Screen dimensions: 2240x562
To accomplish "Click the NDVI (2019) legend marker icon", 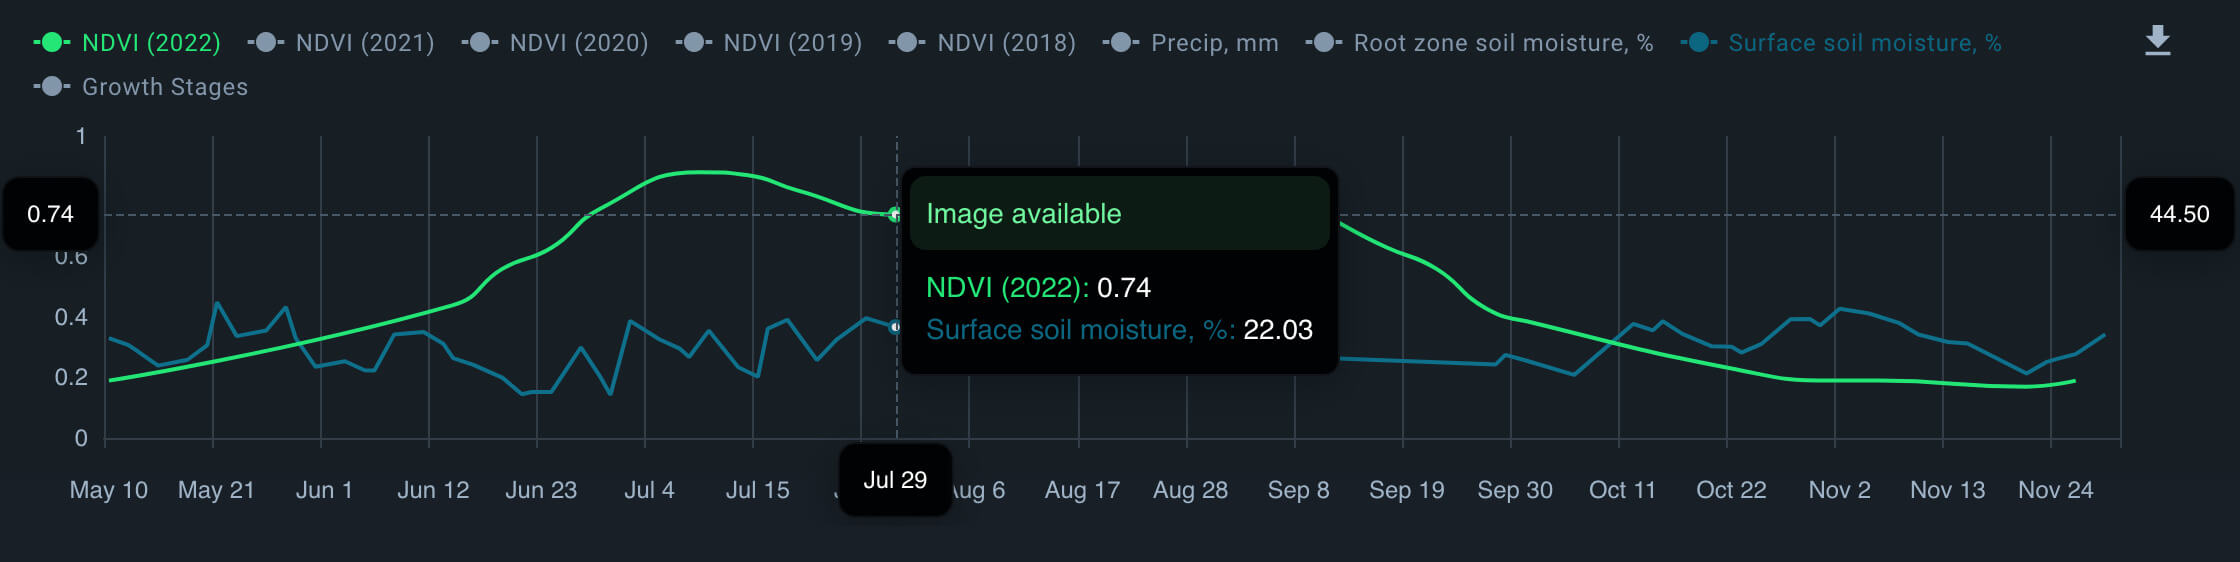I will click(x=693, y=43).
